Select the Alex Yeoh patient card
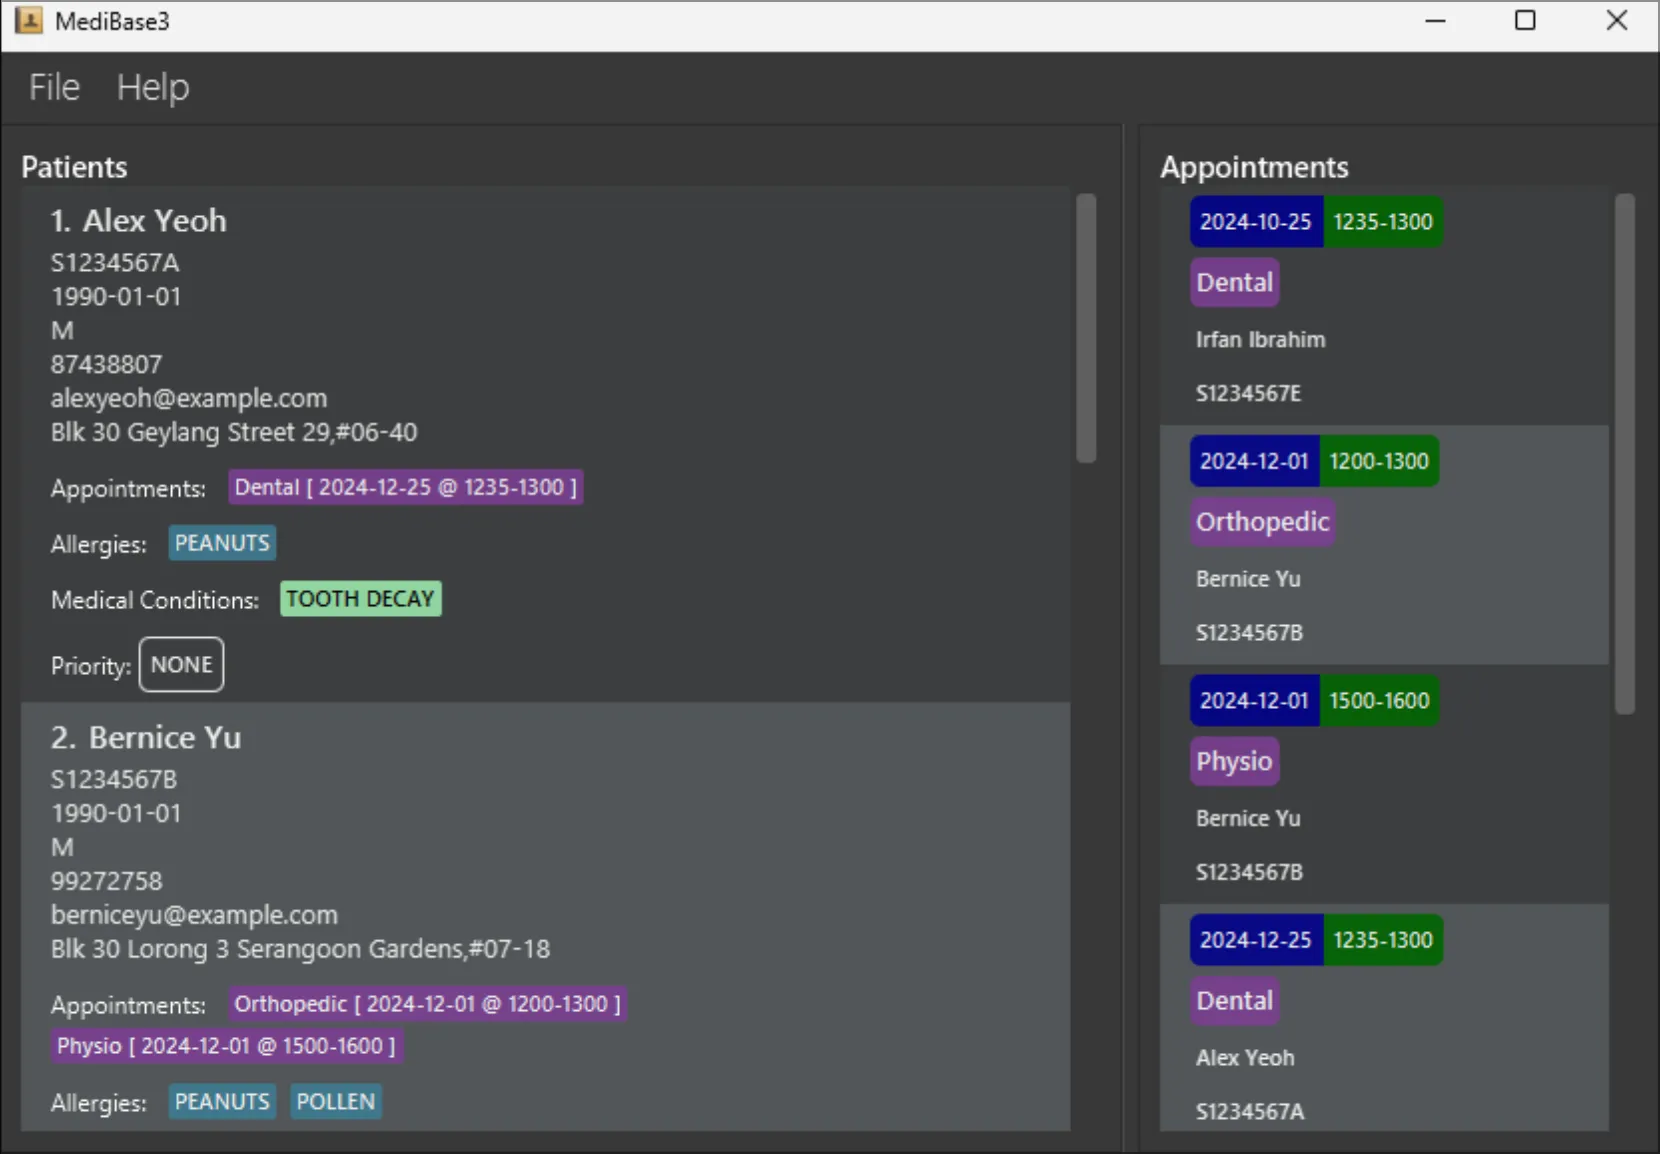Screen dimensions: 1660x1154 point(545,440)
